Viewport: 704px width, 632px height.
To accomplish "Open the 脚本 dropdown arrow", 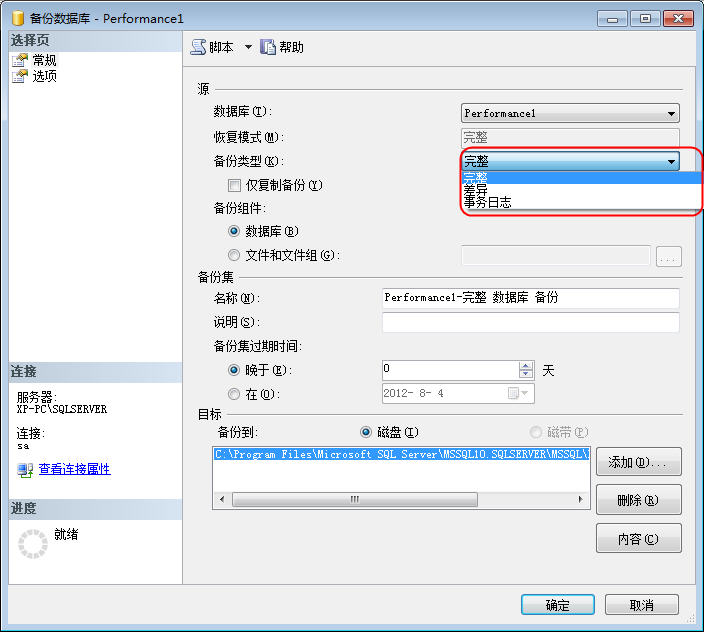I will [248, 47].
